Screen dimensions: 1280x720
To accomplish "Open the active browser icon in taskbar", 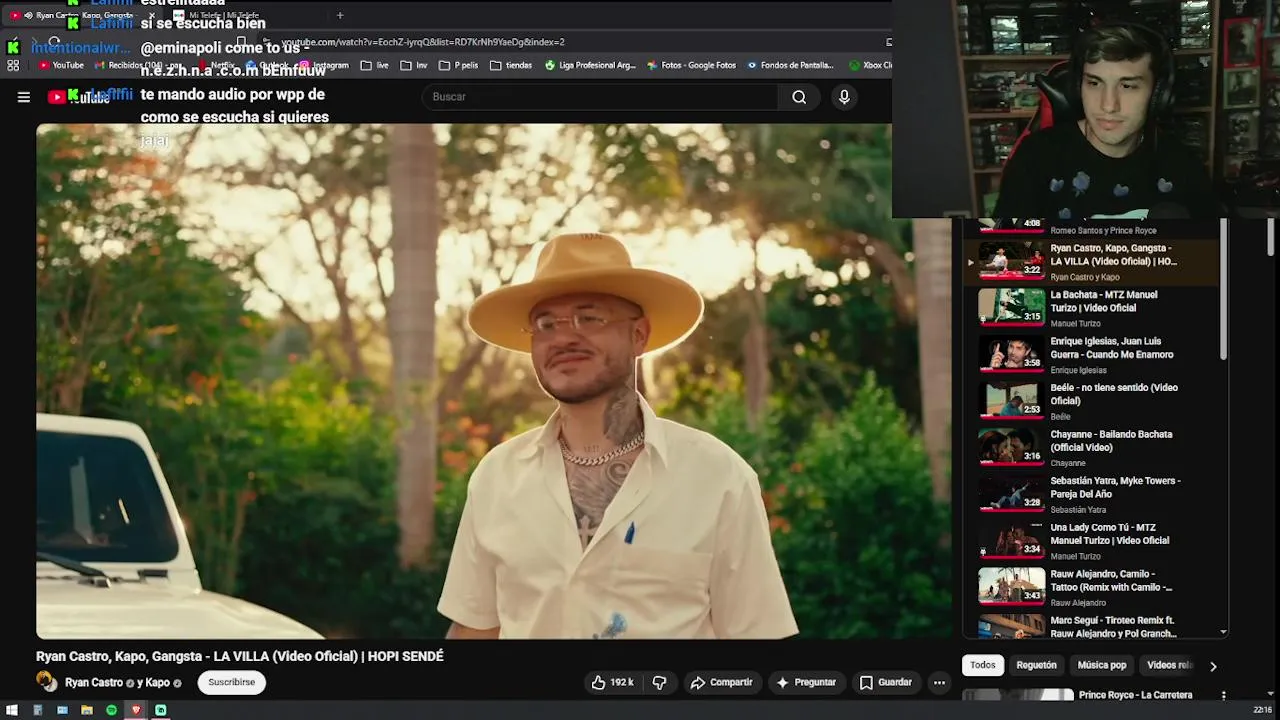I will pos(136,710).
